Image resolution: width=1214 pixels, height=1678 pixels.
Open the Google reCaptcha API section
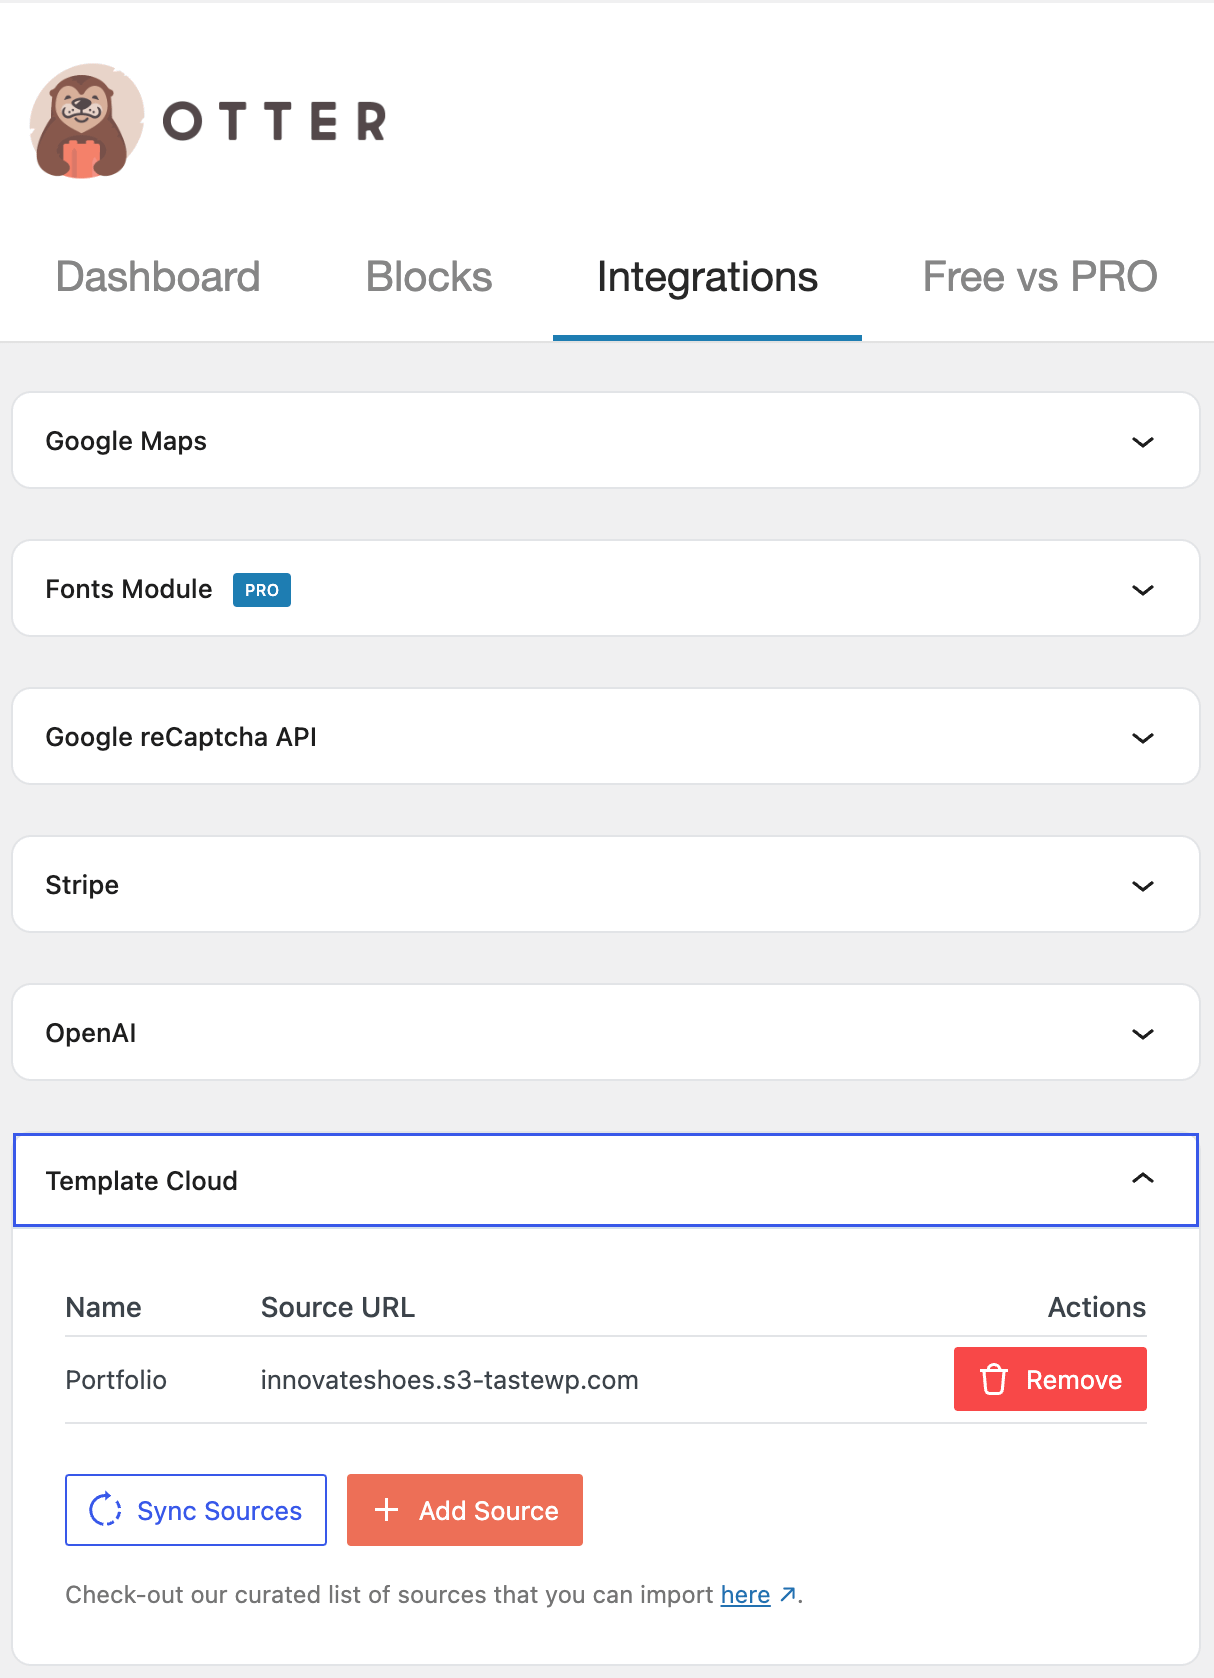click(1142, 738)
